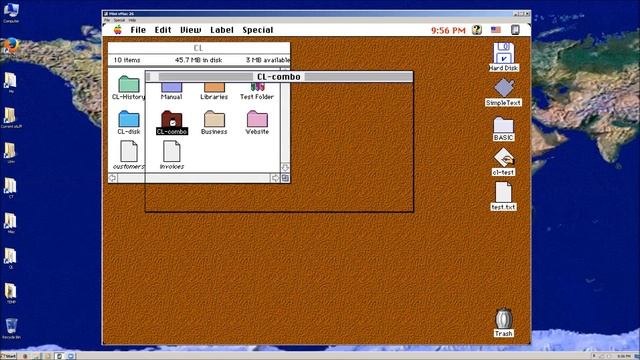Select the CL-disk folder
The width and height of the screenshot is (640, 360).
[x=129, y=119]
